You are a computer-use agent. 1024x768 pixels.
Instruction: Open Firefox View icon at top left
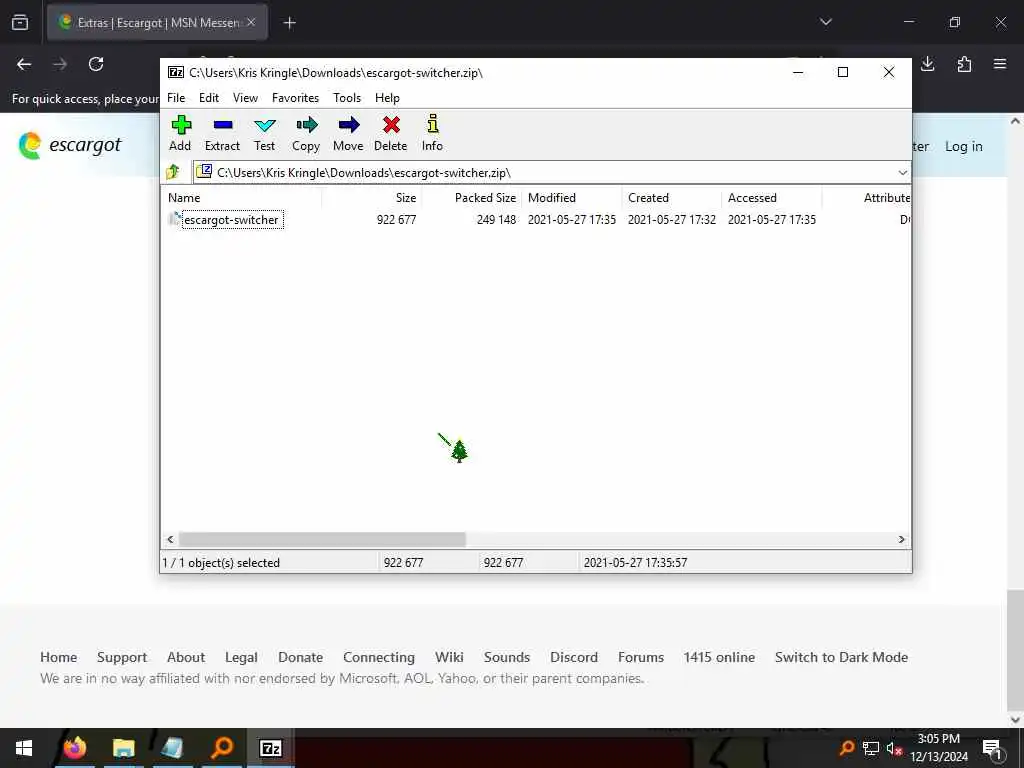click(20, 23)
